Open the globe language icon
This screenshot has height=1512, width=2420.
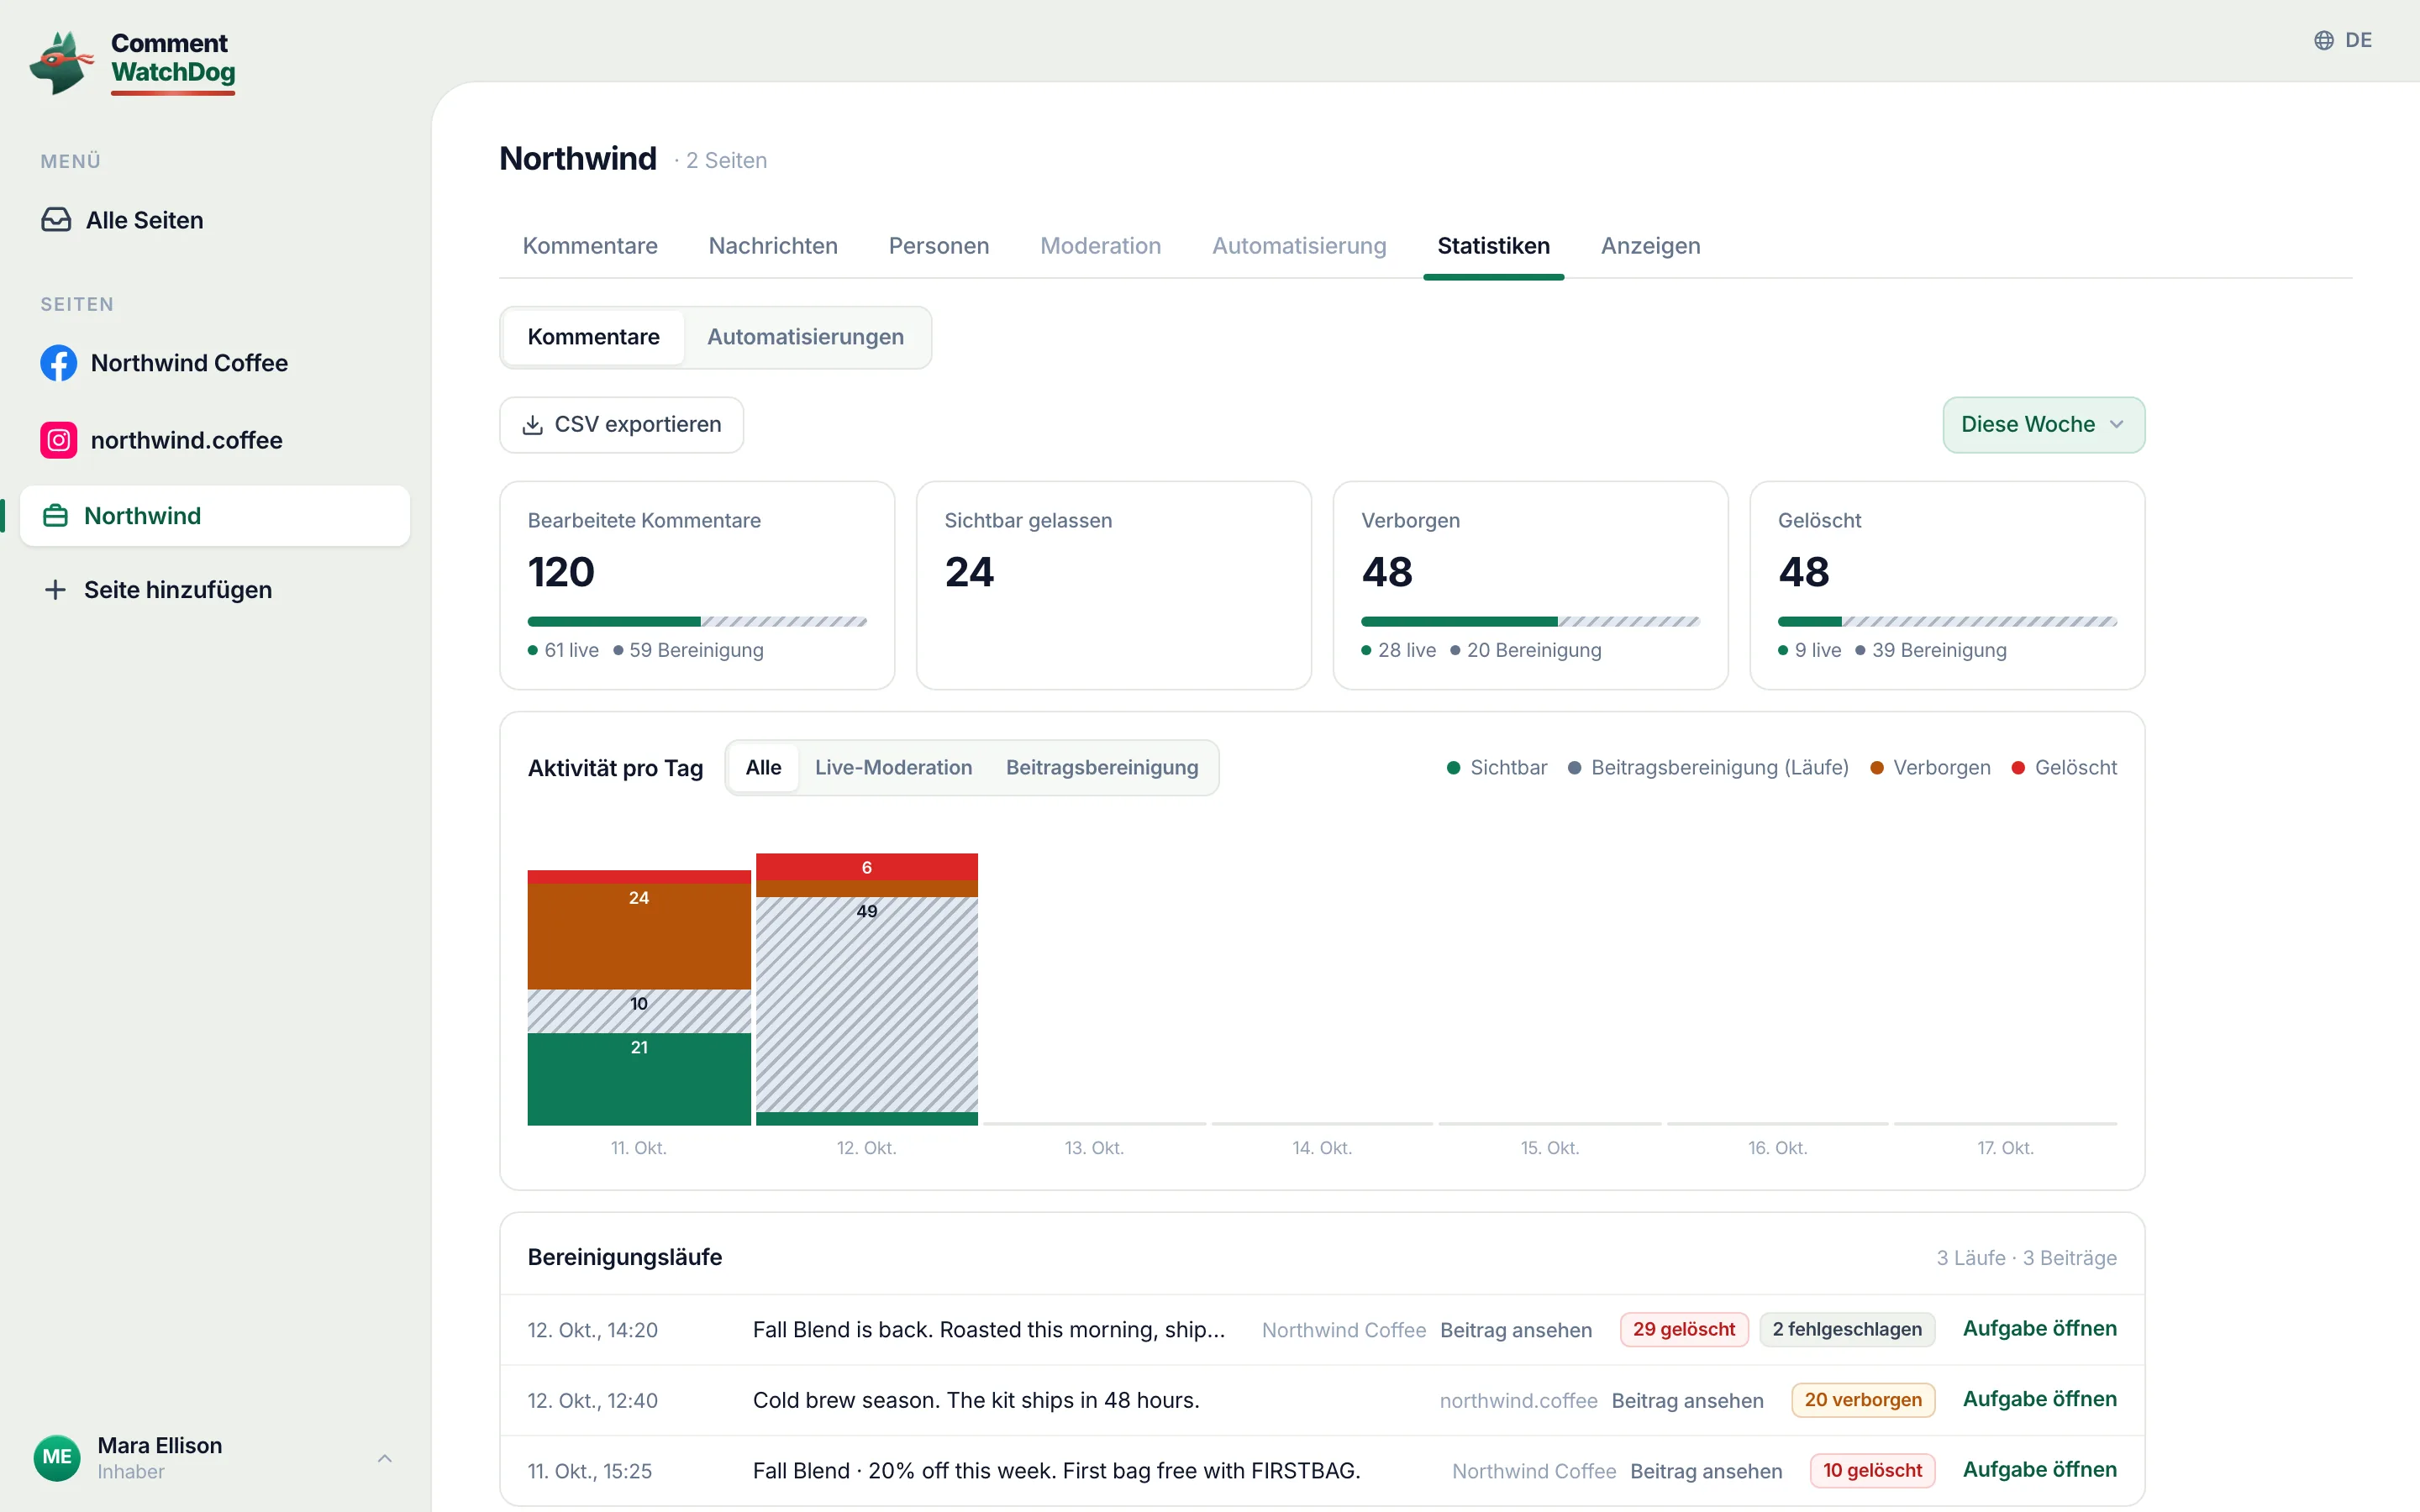(2323, 40)
